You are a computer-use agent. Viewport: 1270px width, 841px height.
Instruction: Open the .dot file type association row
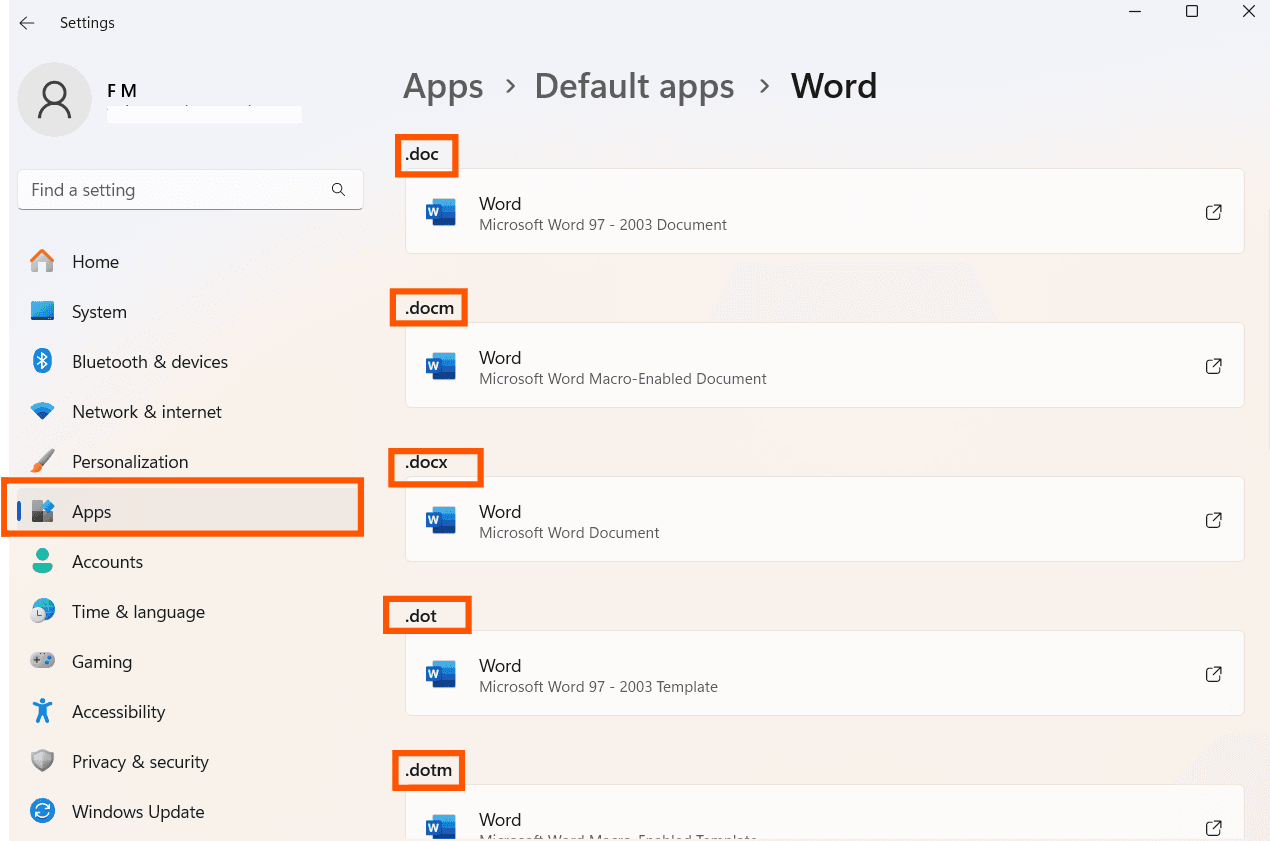(825, 673)
